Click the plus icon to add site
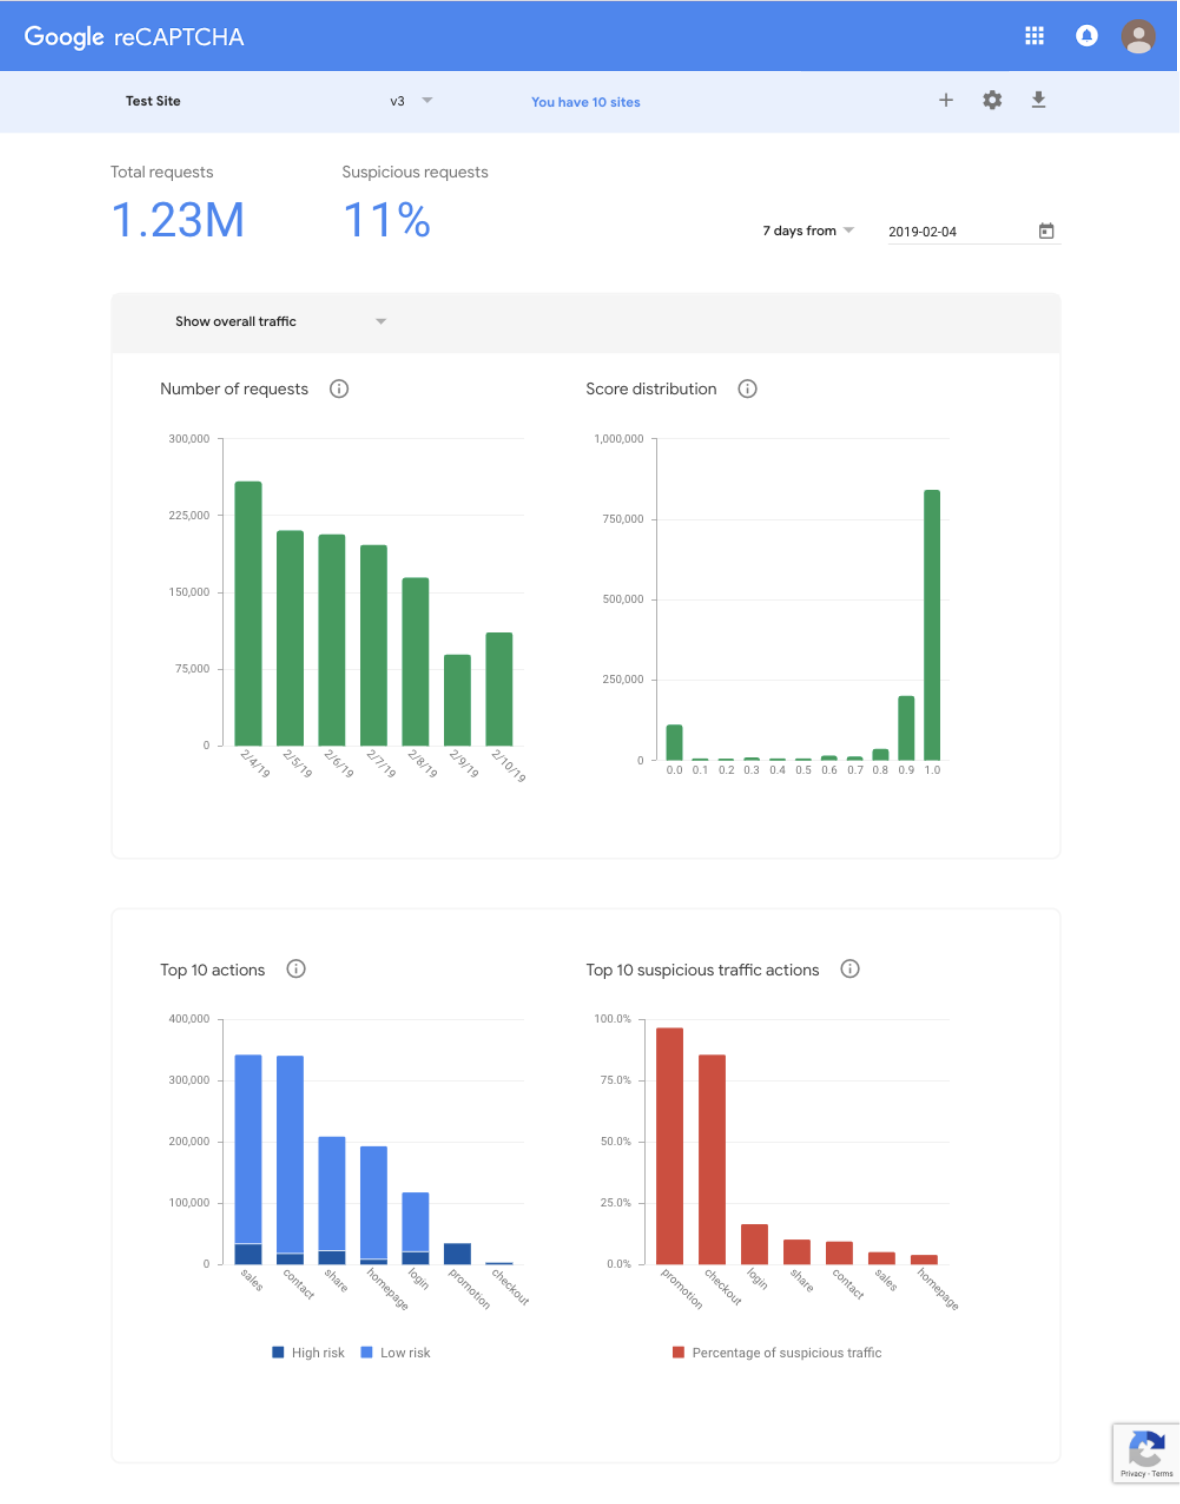 click(x=945, y=100)
